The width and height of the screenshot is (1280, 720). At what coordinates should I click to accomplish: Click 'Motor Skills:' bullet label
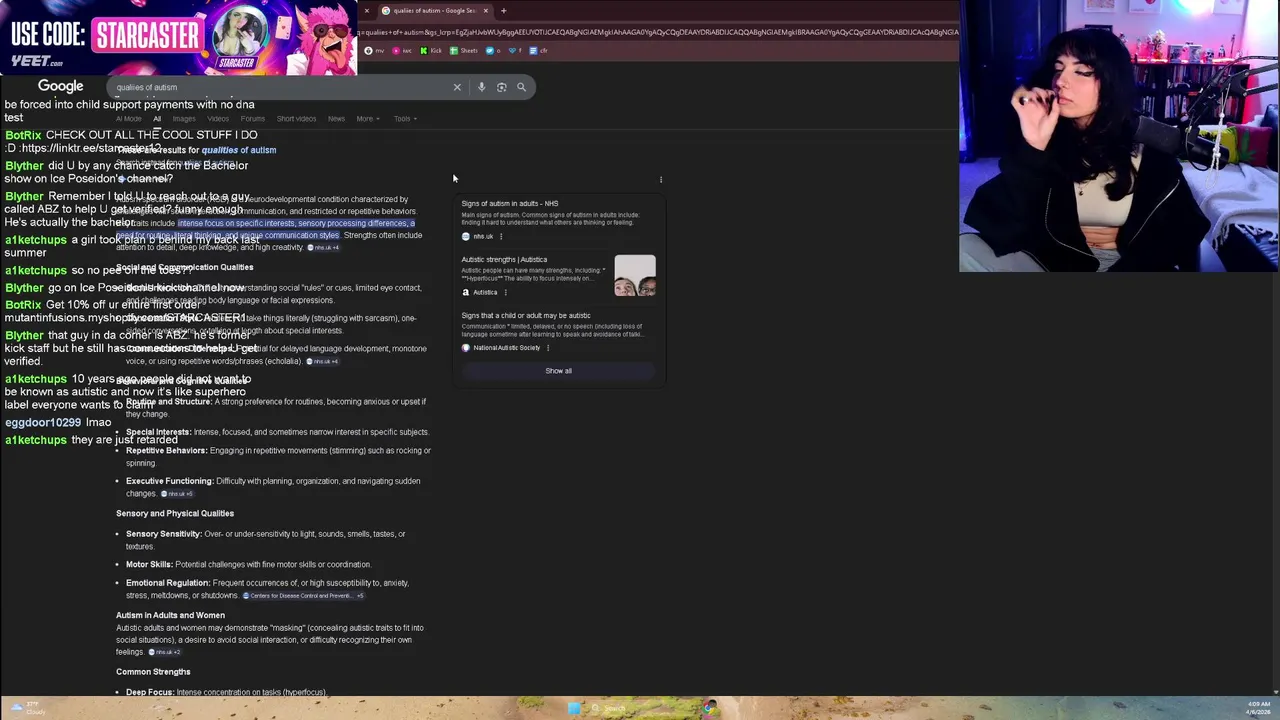pyautogui.click(x=149, y=565)
